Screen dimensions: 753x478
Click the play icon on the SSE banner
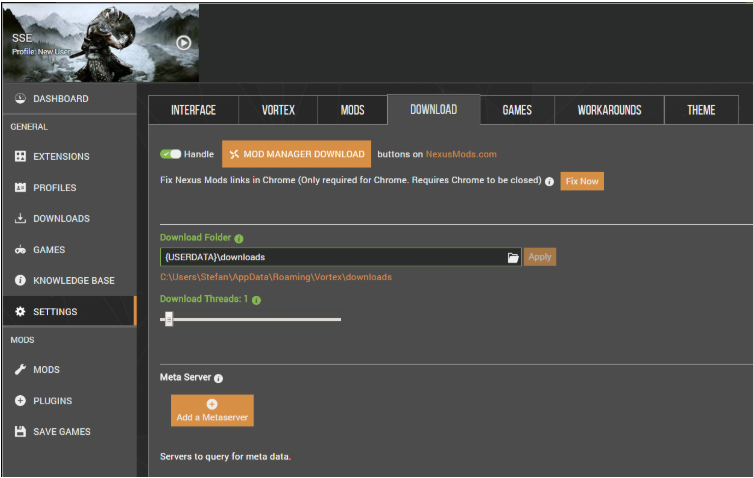(183, 43)
